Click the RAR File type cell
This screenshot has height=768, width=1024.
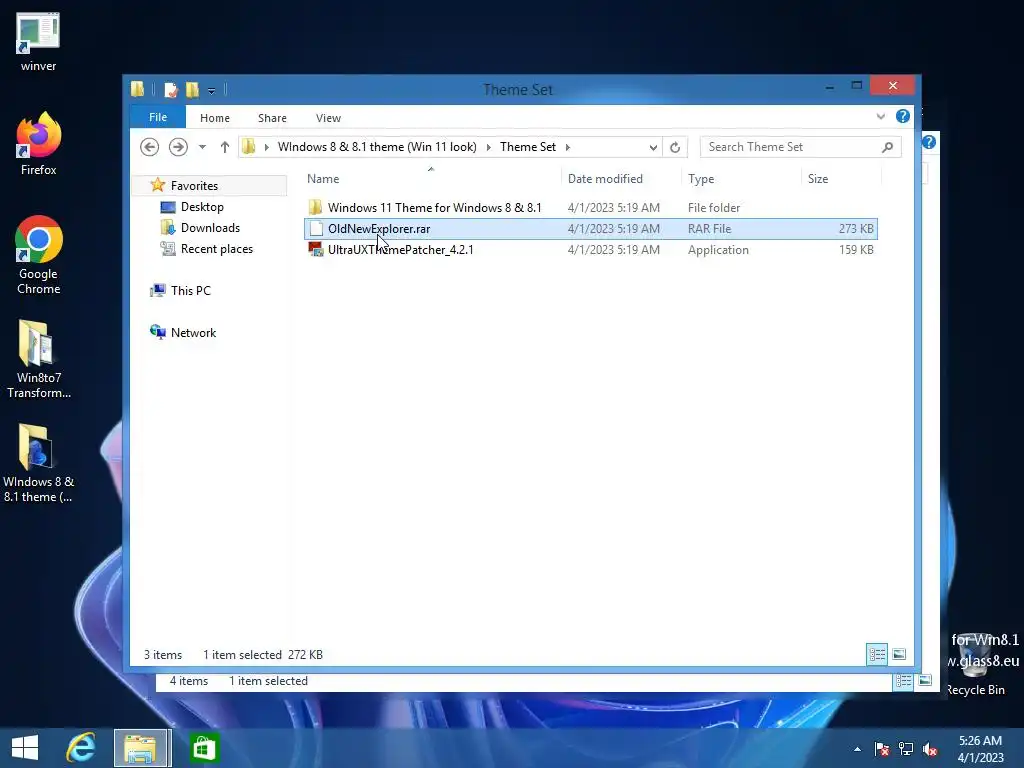[x=709, y=229]
